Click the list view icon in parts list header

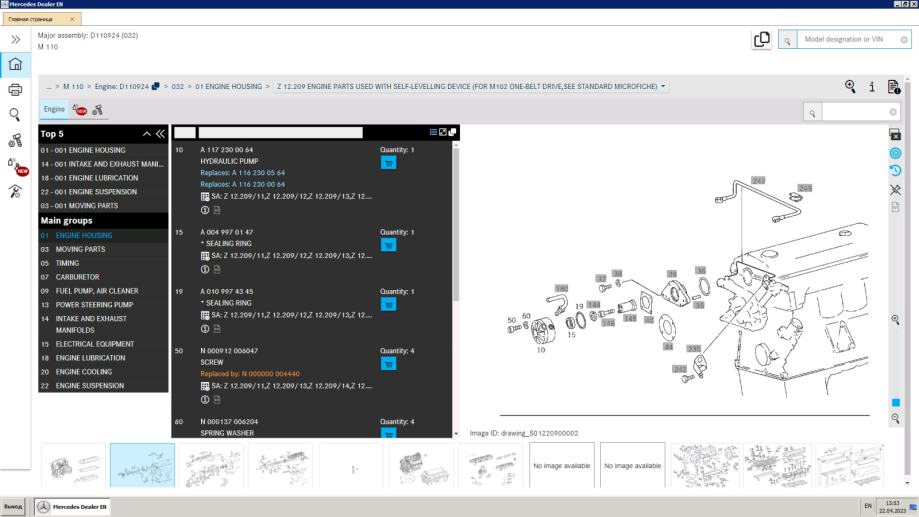click(x=433, y=132)
